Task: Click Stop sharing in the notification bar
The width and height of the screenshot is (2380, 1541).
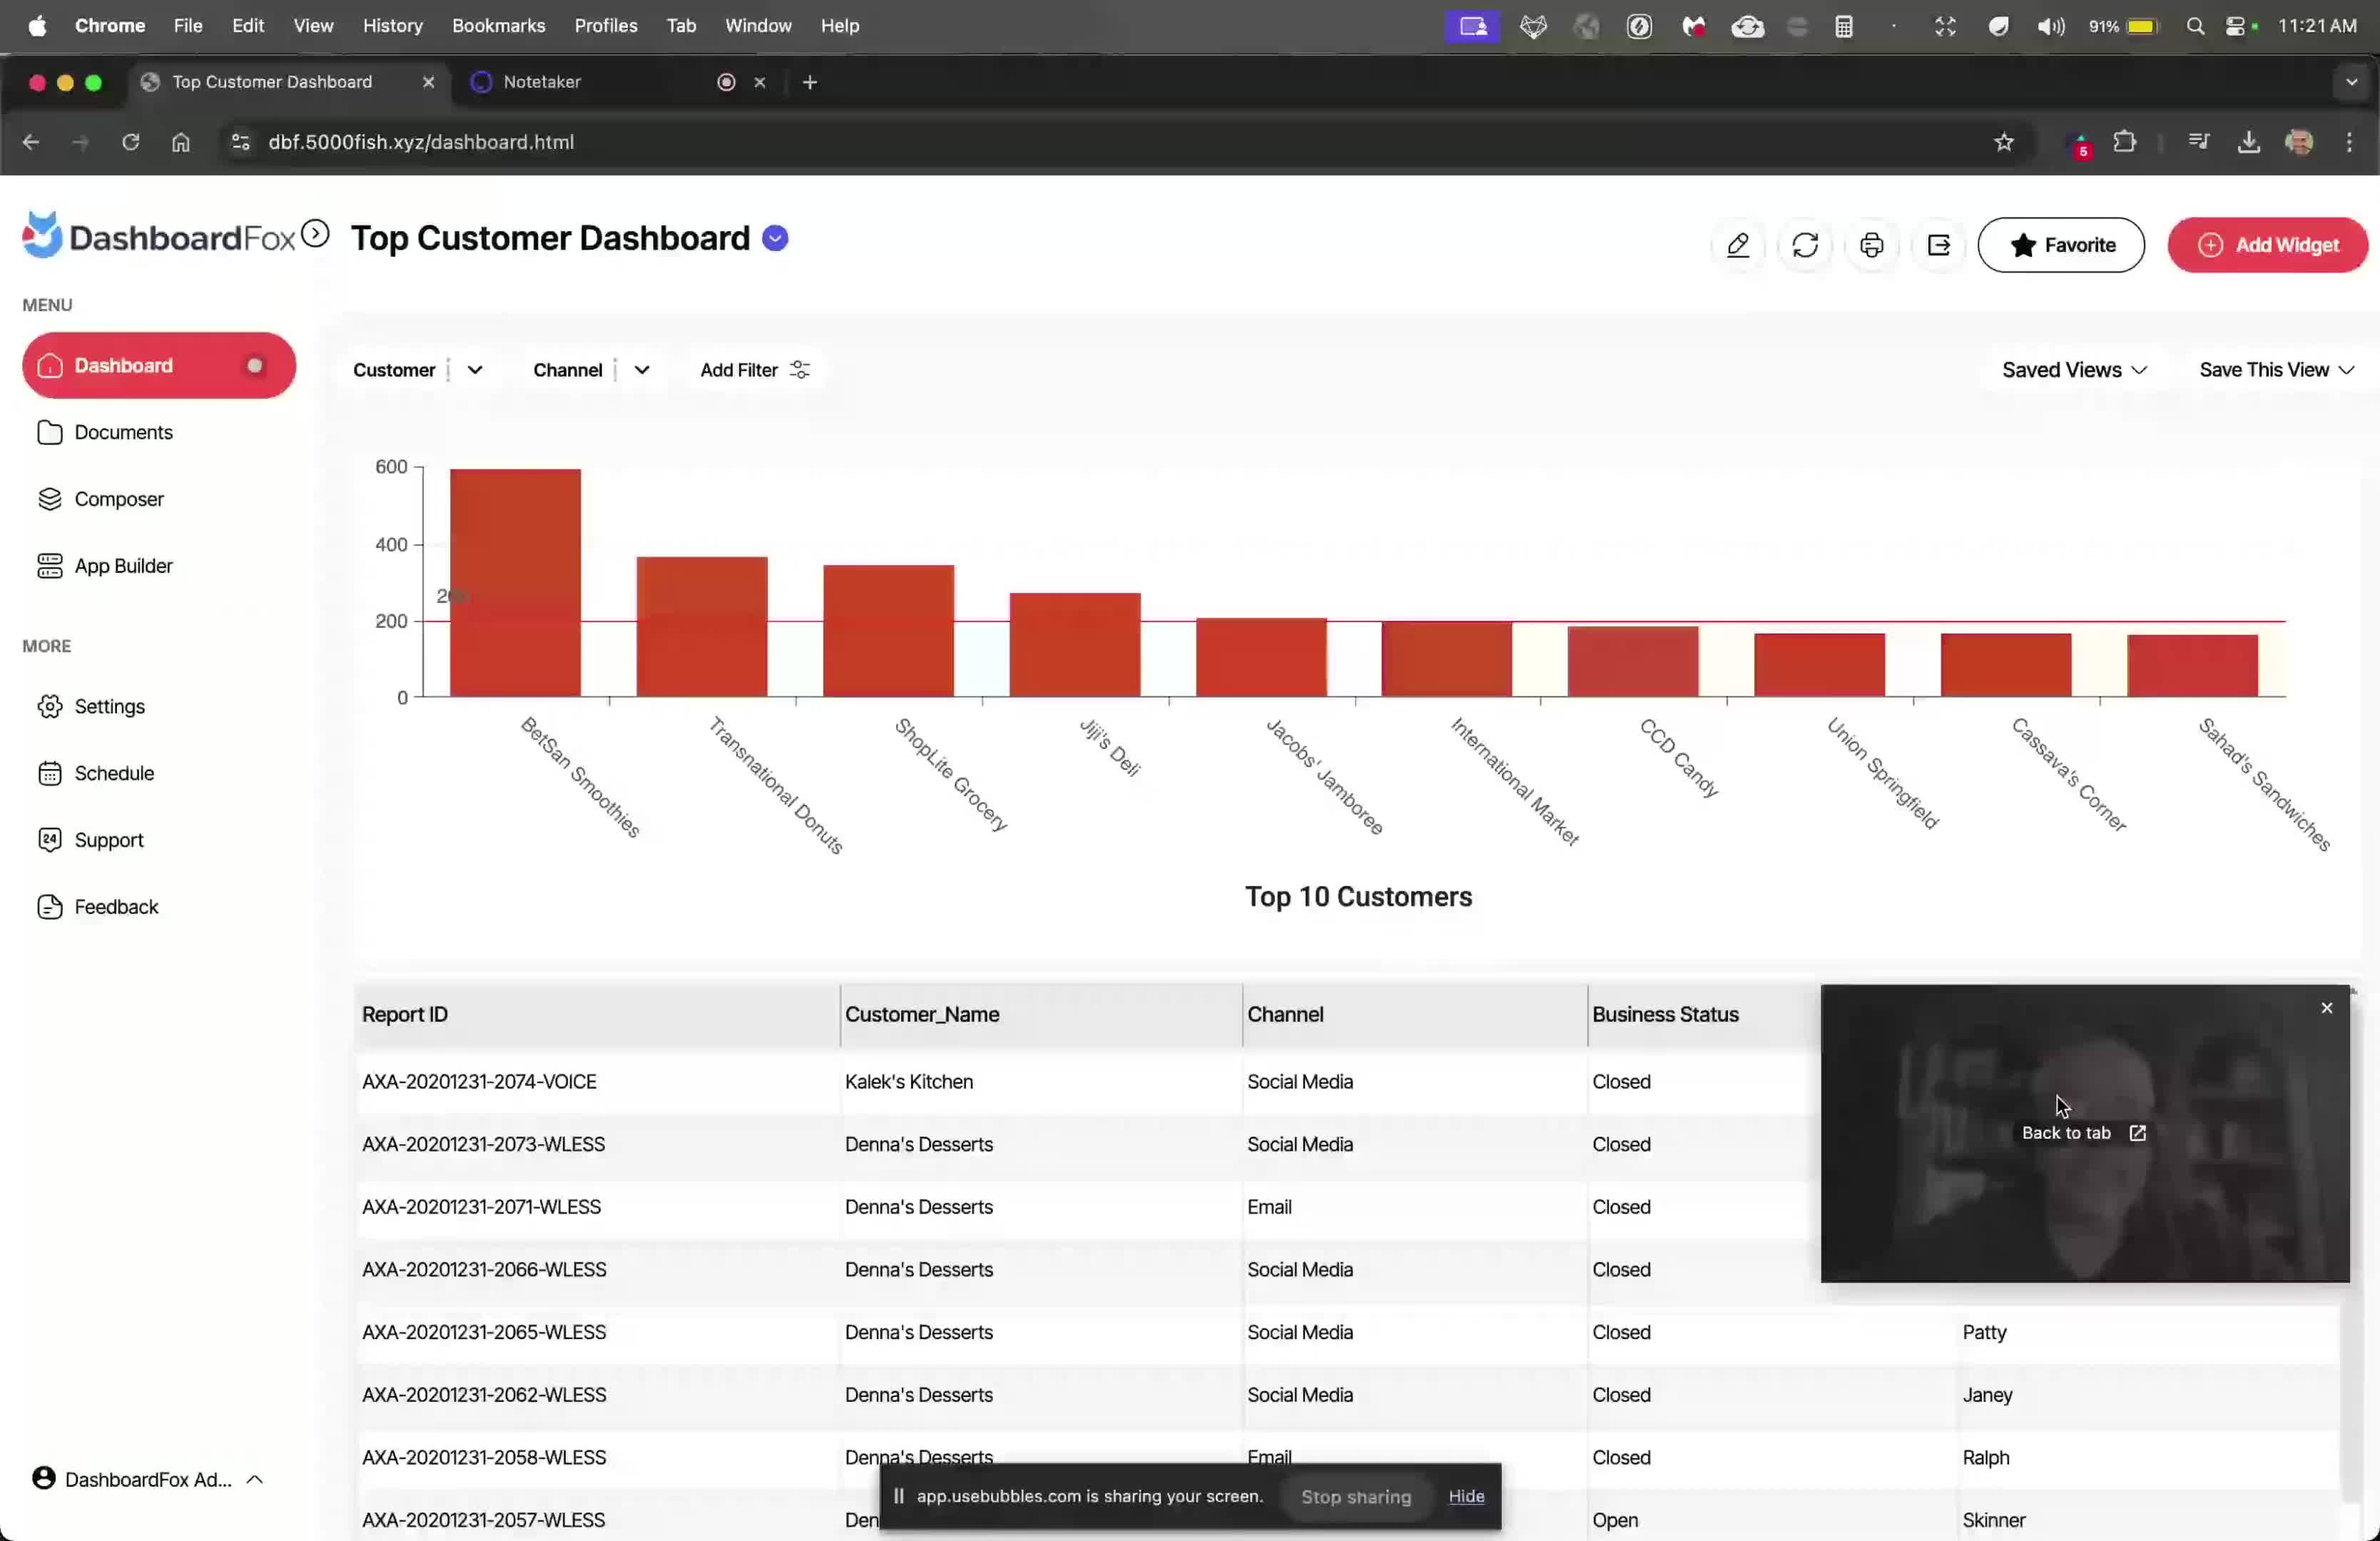Action: 1355,1496
